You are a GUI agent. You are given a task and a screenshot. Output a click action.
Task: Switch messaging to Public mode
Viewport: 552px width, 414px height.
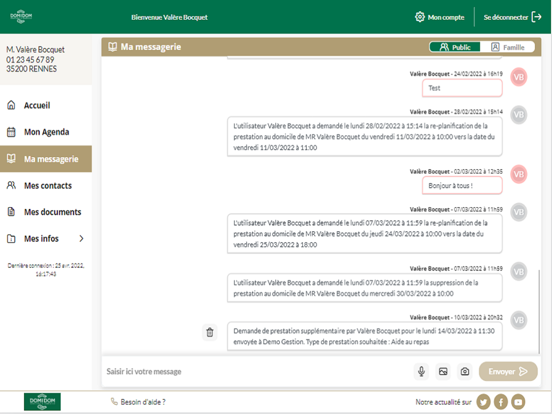pyautogui.click(x=455, y=47)
